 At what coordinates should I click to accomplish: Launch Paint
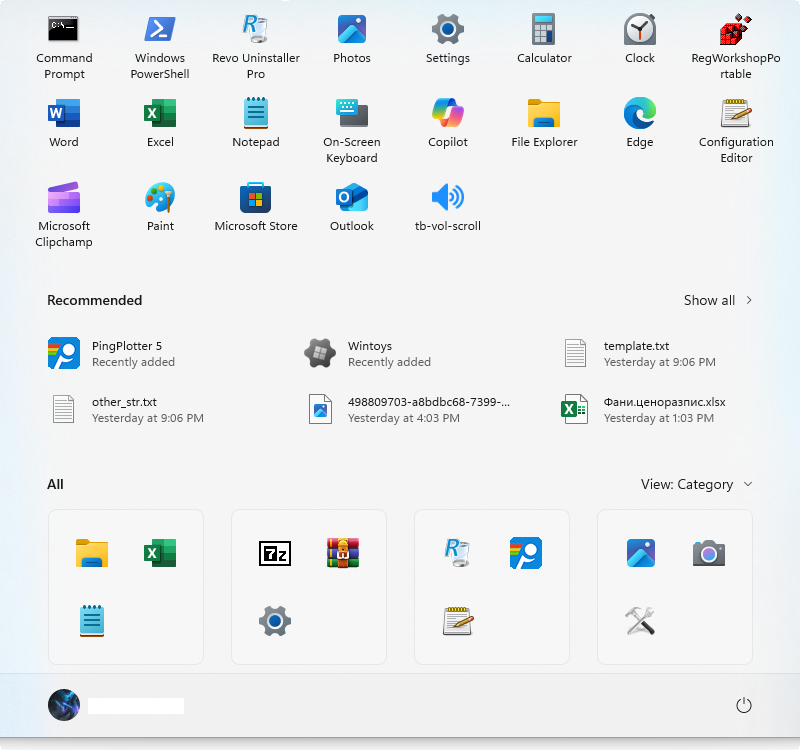(160, 208)
